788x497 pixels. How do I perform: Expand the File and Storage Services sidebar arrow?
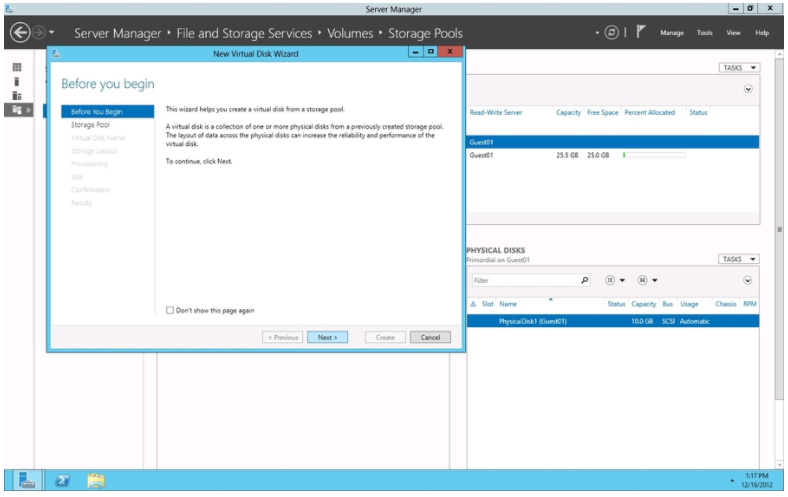pos(29,110)
